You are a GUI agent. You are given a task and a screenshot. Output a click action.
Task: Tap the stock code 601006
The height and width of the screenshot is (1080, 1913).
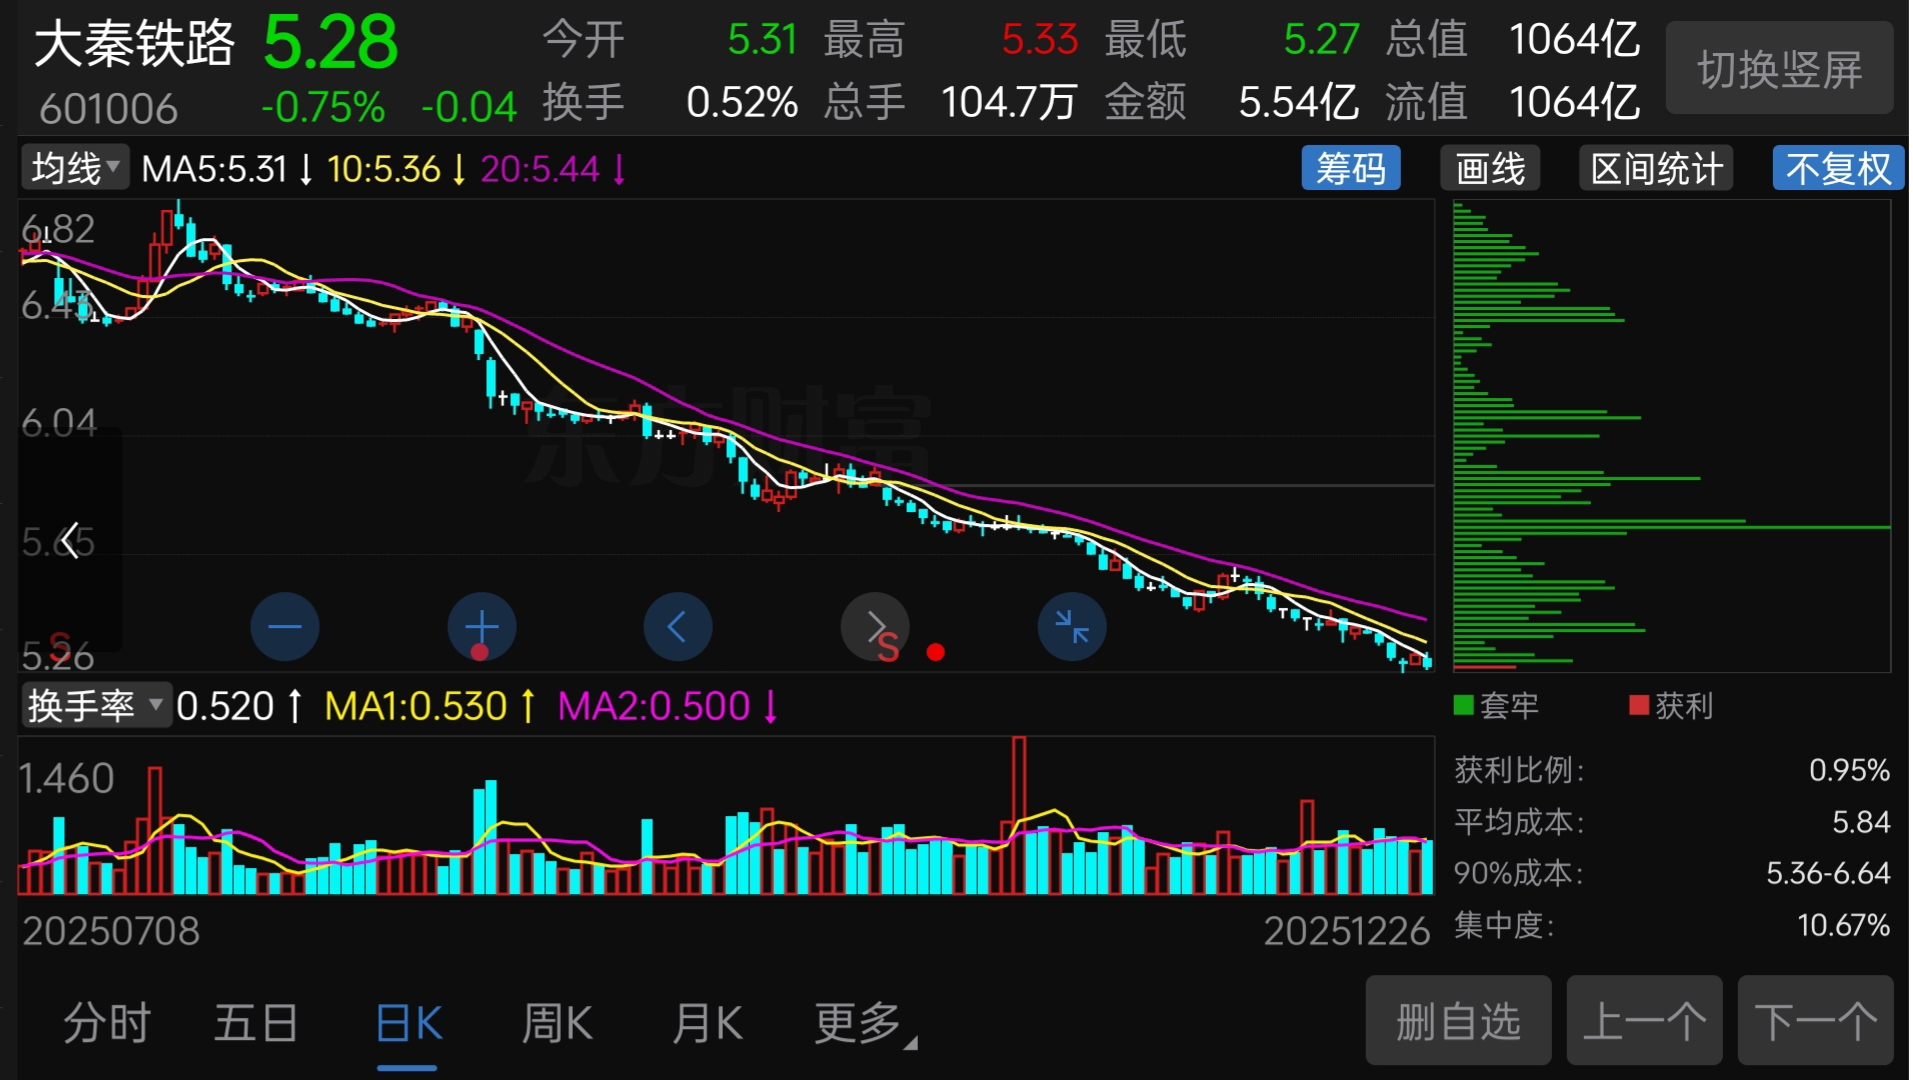tap(108, 108)
